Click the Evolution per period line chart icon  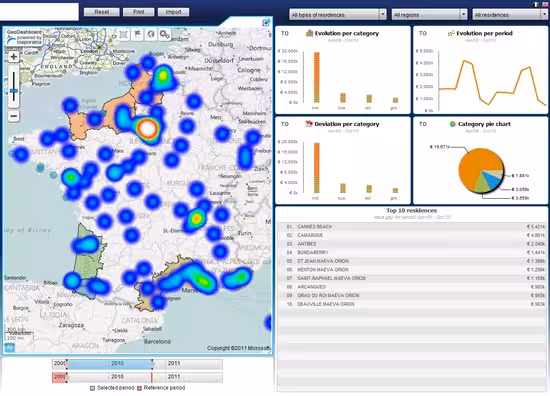click(x=451, y=33)
